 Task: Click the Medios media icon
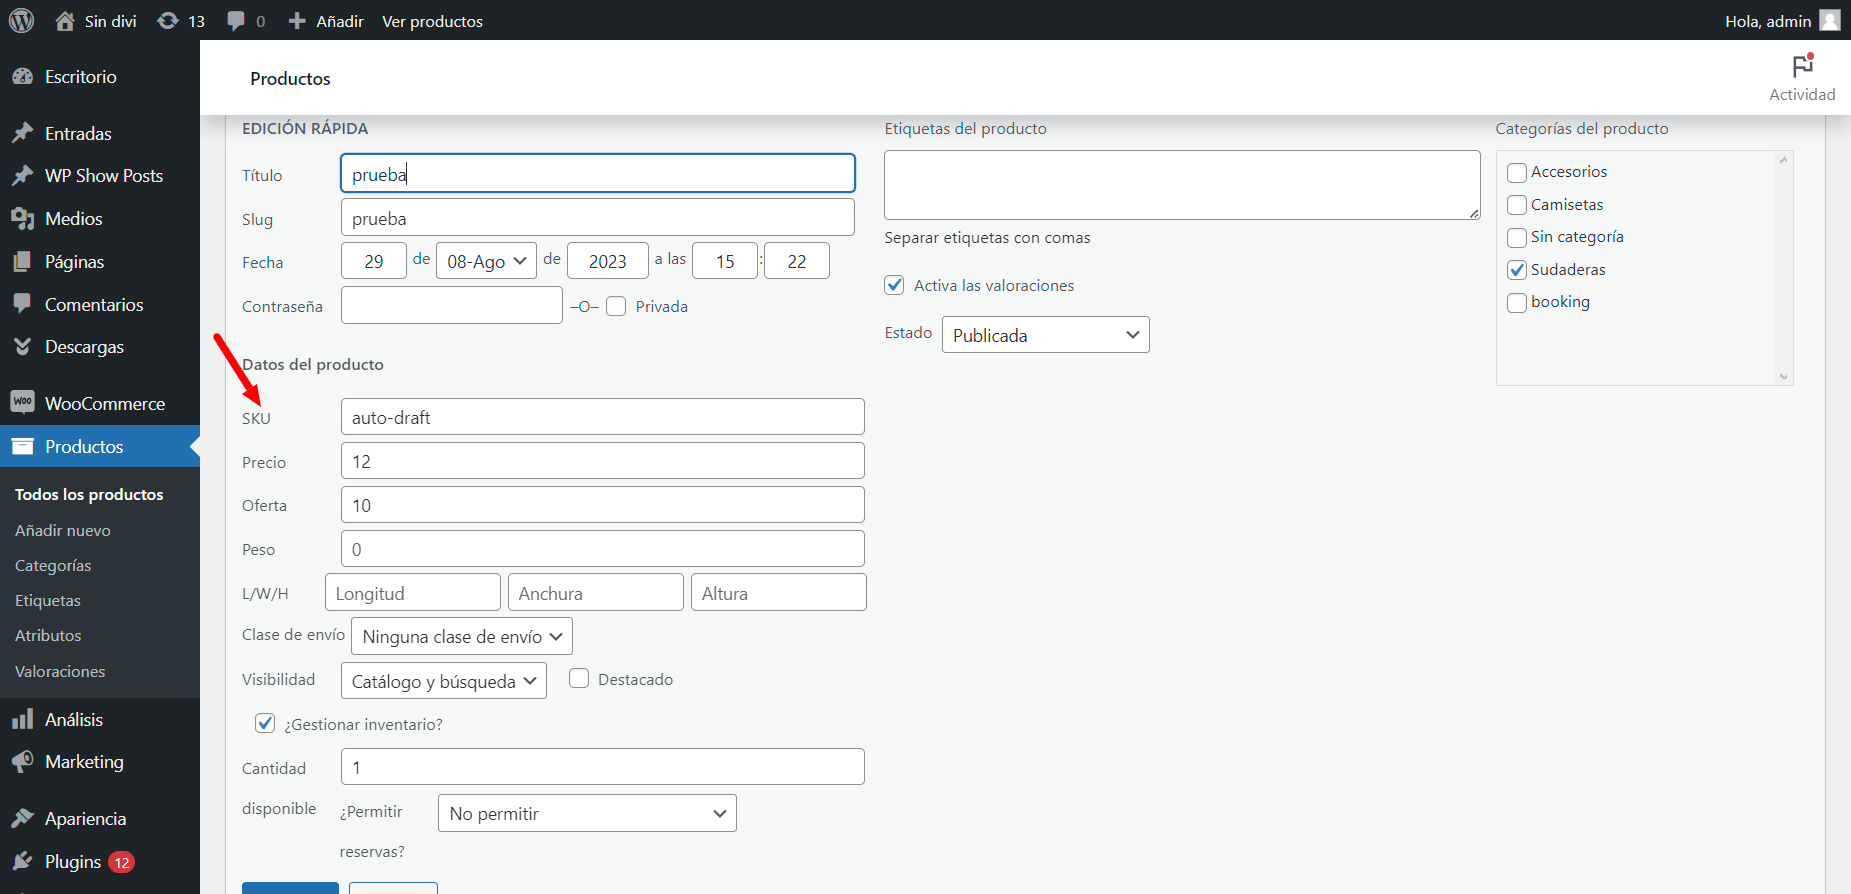click(x=22, y=218)
